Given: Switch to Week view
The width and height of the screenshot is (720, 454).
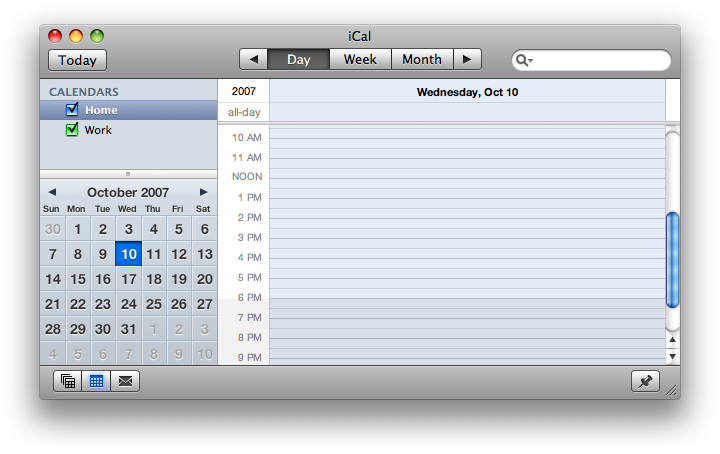Looking at the screenshot, I should [x=360, y=59].
